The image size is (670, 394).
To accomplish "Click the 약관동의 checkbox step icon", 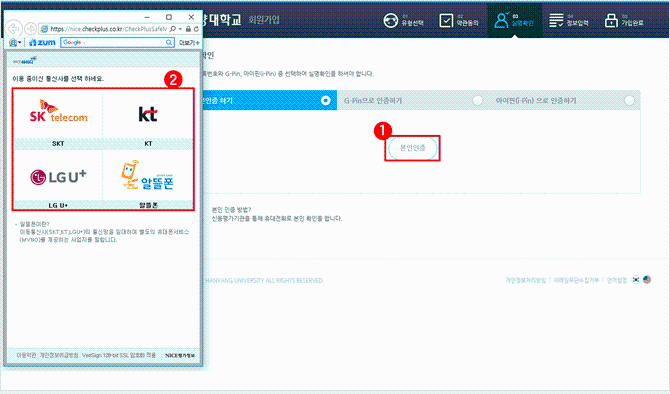I will tap(446, 20).
